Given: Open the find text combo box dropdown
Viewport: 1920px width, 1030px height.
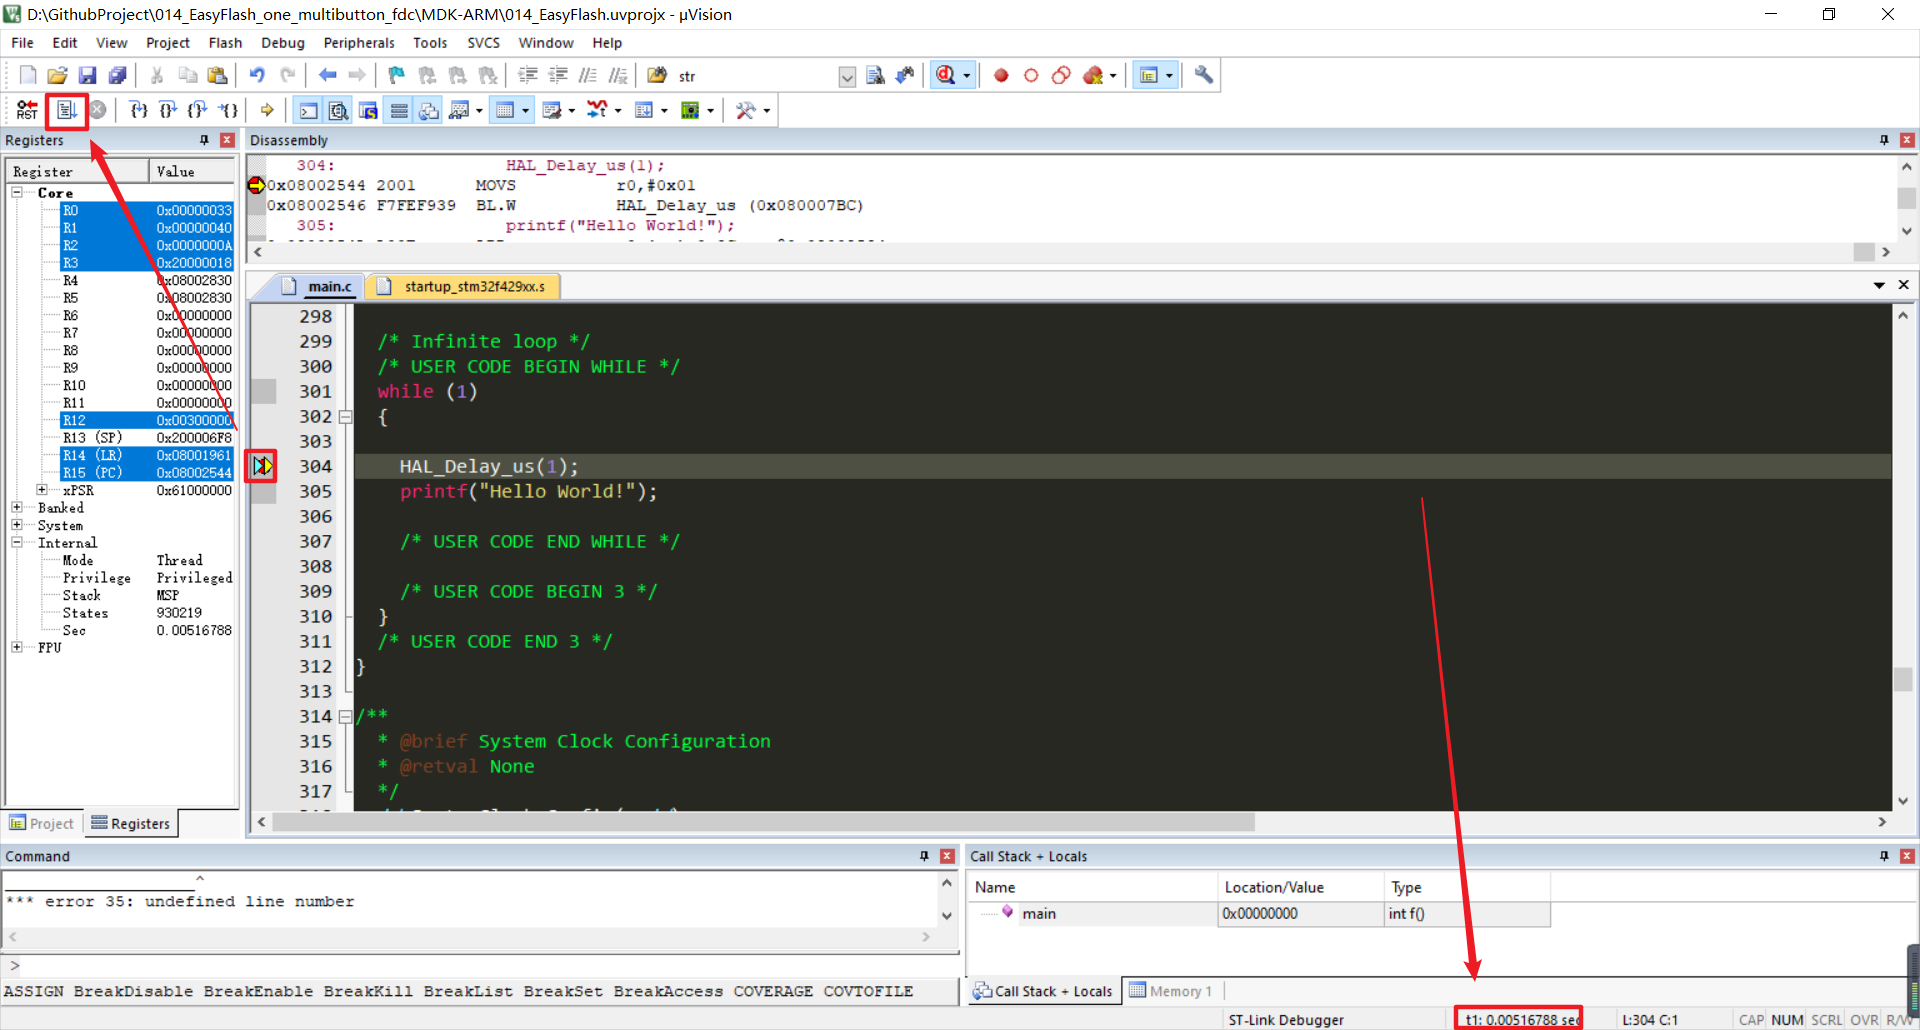Looking at the screenshot, I should click(847, 77).
